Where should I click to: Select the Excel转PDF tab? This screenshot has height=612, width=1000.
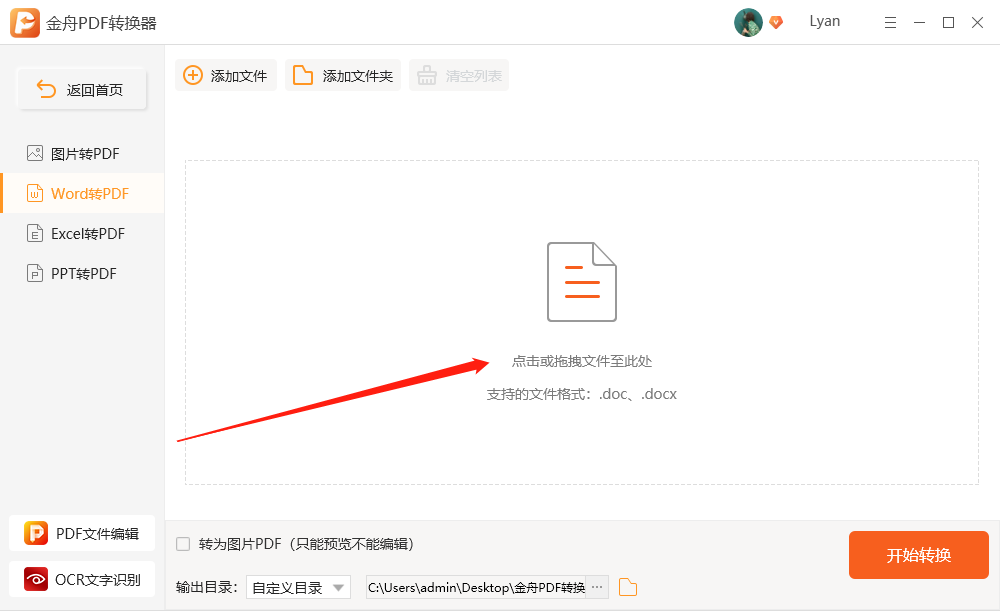click(82, 233)
